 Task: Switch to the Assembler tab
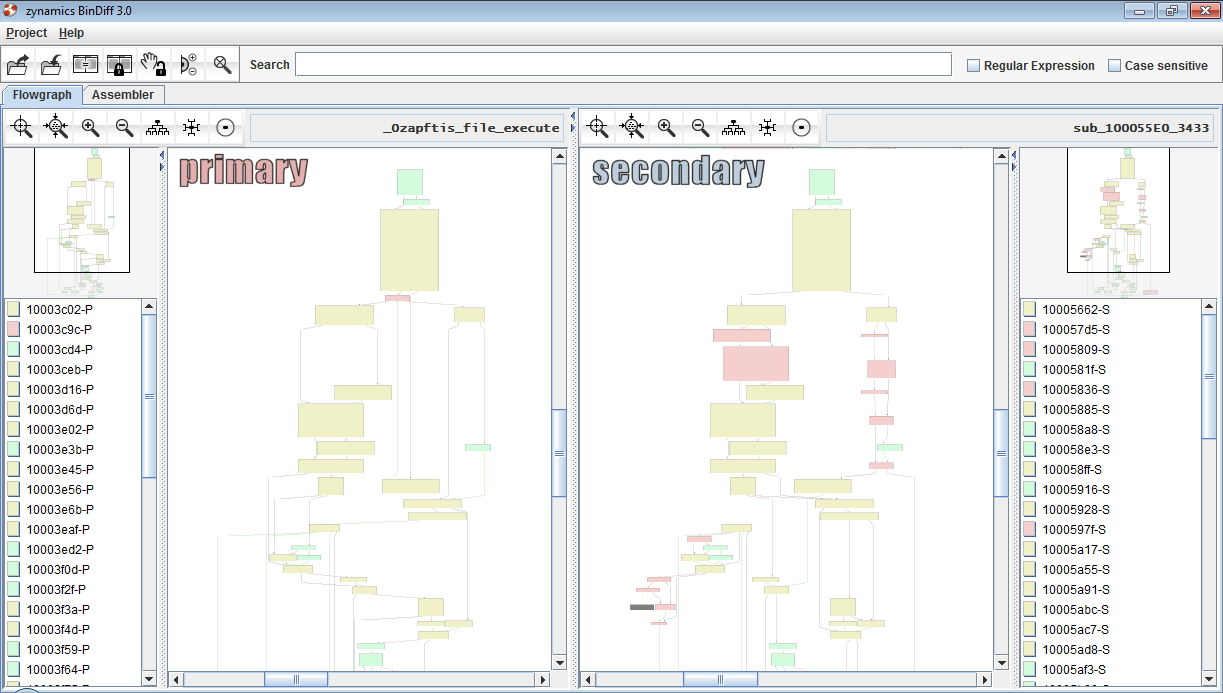tap(123, 95)
